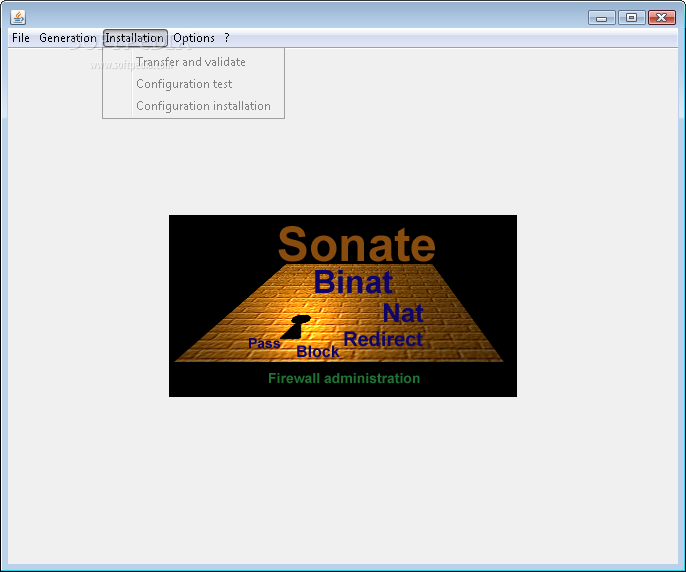Click the Sonate firewall splash image

pos(343,306)
